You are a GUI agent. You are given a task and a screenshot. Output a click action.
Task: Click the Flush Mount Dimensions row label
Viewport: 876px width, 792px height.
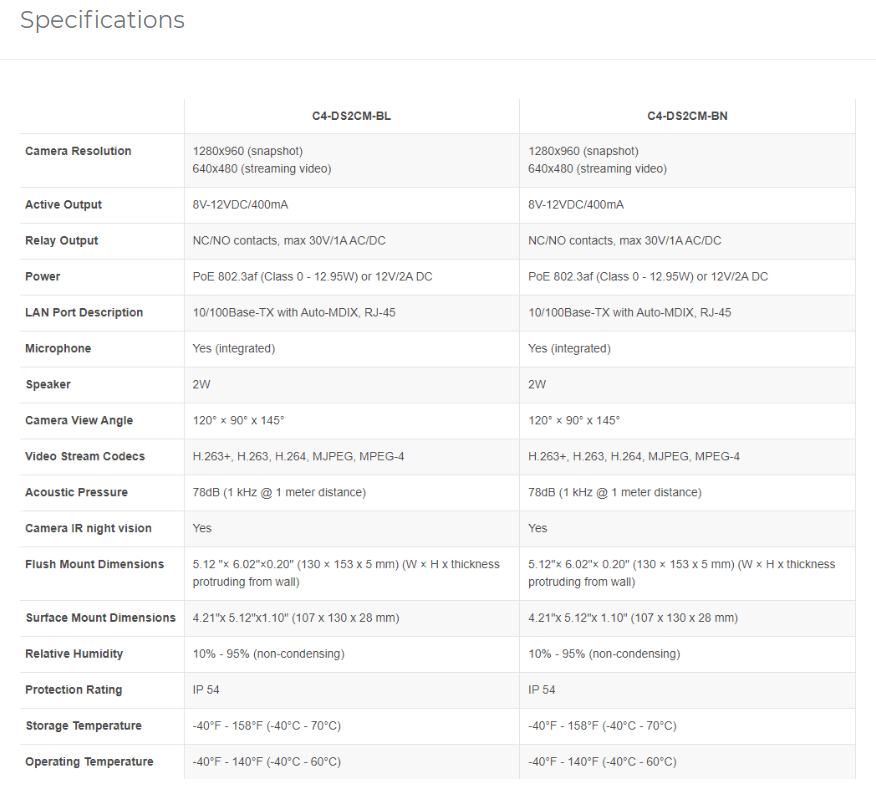(x=94, y=565)
